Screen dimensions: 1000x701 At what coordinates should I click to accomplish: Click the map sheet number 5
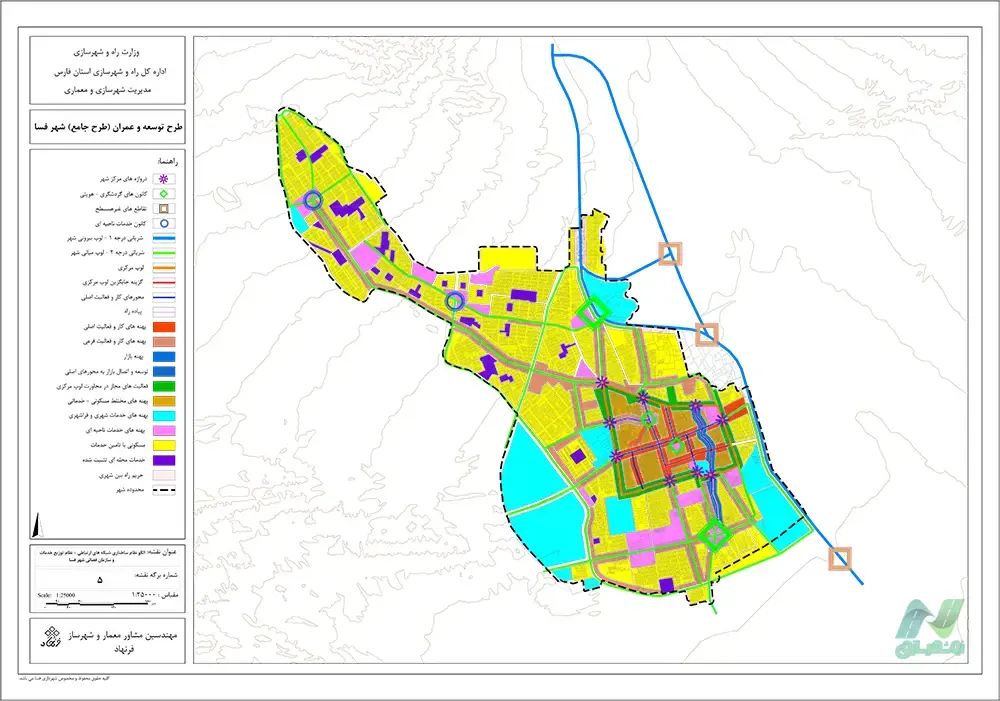tap(99, 579)
